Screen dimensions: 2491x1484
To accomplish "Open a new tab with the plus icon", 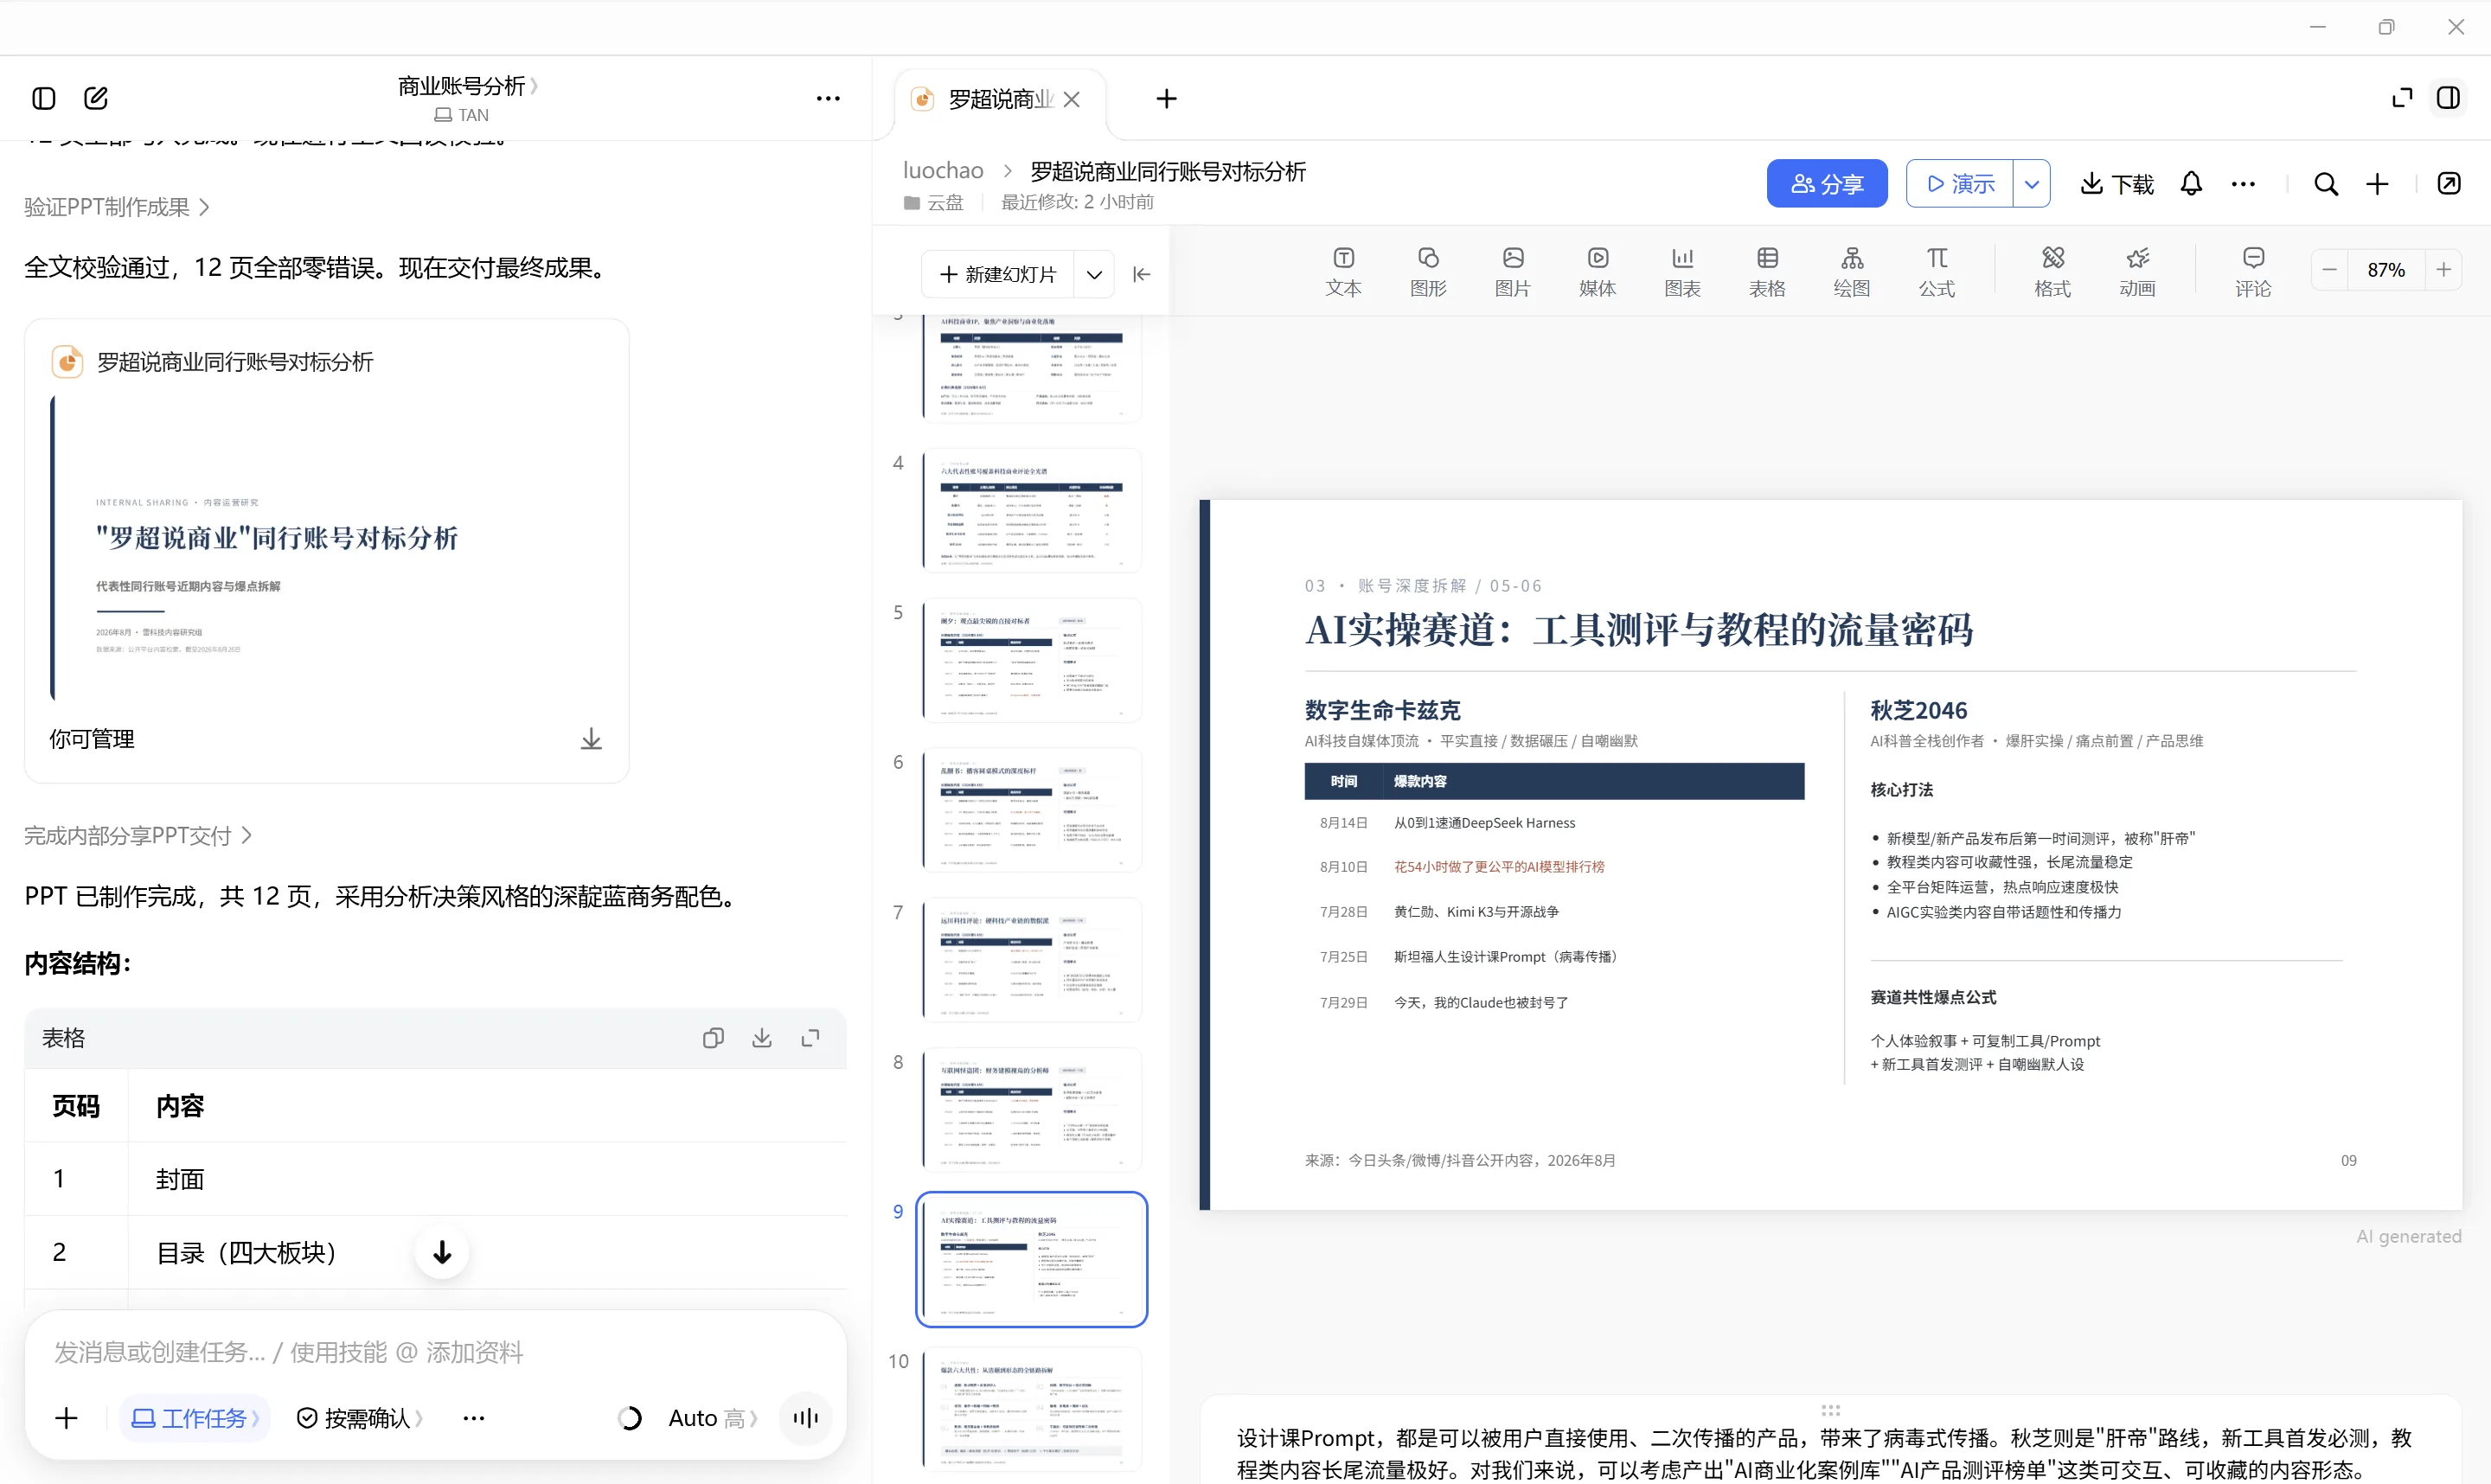I will click(1166, 99).
